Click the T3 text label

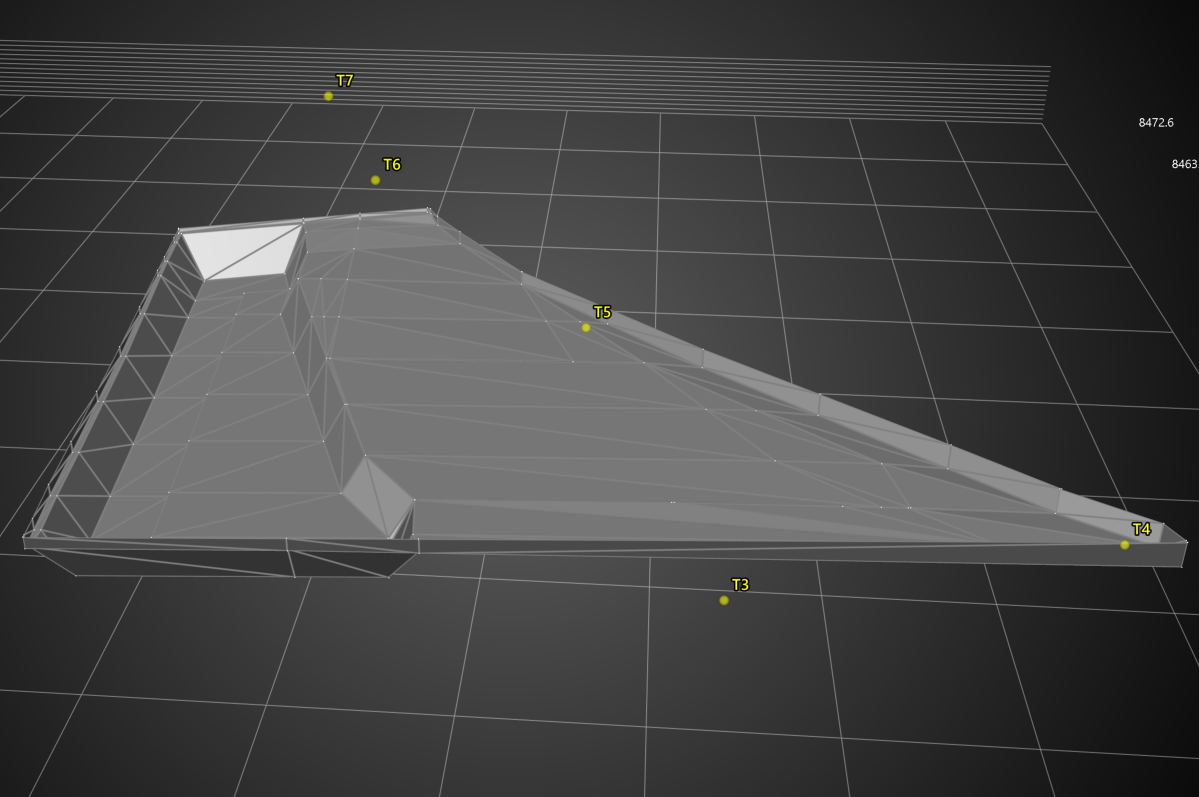tap(740, 585)
